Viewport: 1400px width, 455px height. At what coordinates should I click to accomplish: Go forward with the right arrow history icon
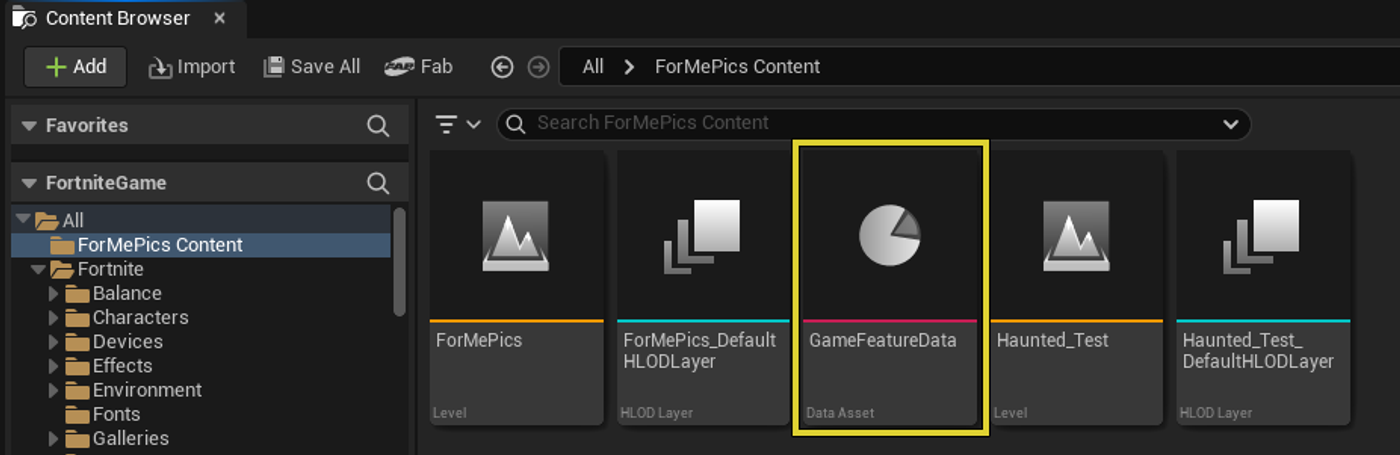click(x=538, y=67)
